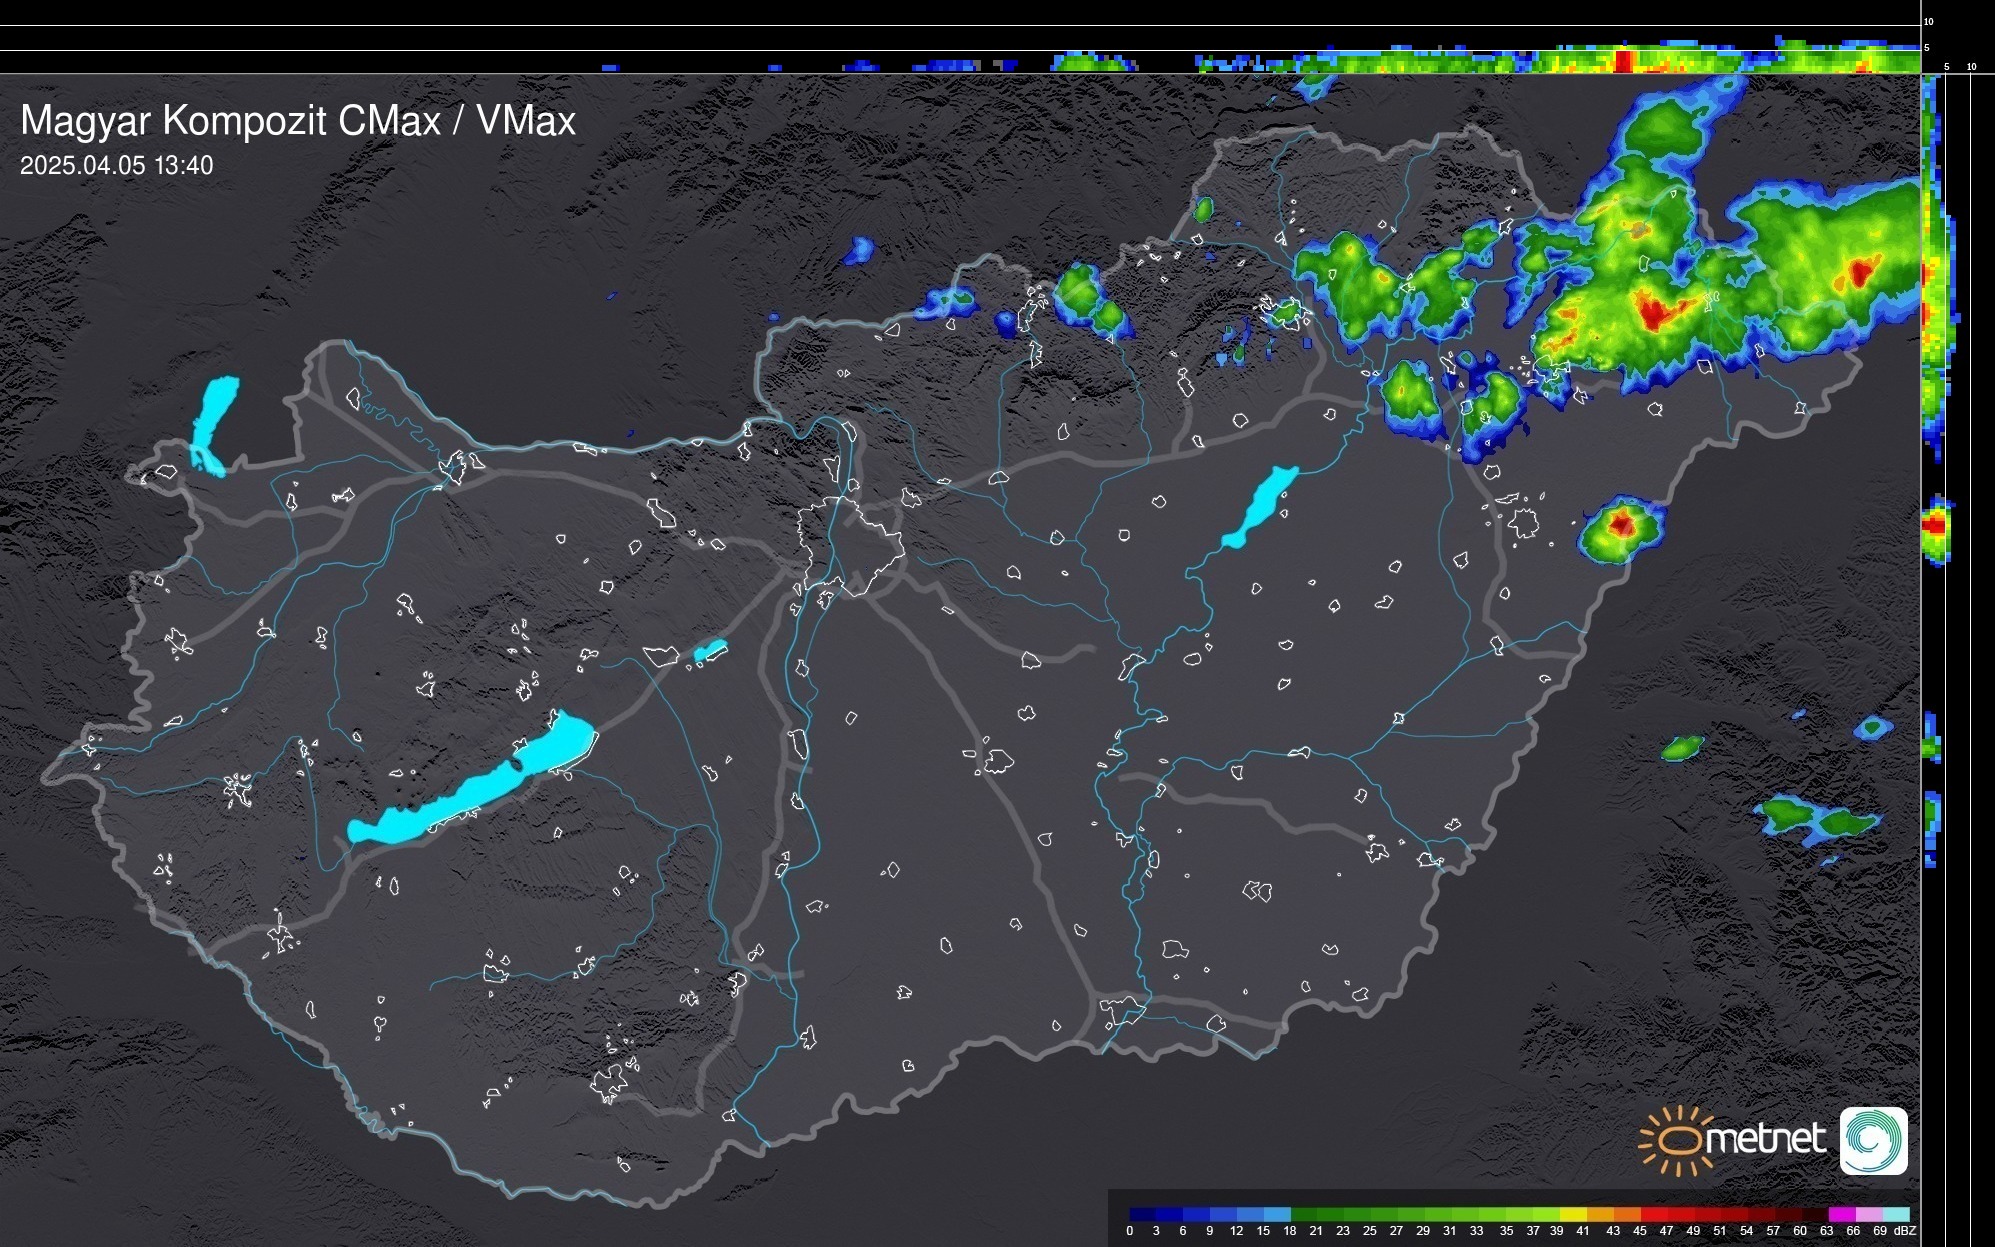Click the Budapest city outline
This screenshot has height=1247, width=1995.
(x=850, y=545)
